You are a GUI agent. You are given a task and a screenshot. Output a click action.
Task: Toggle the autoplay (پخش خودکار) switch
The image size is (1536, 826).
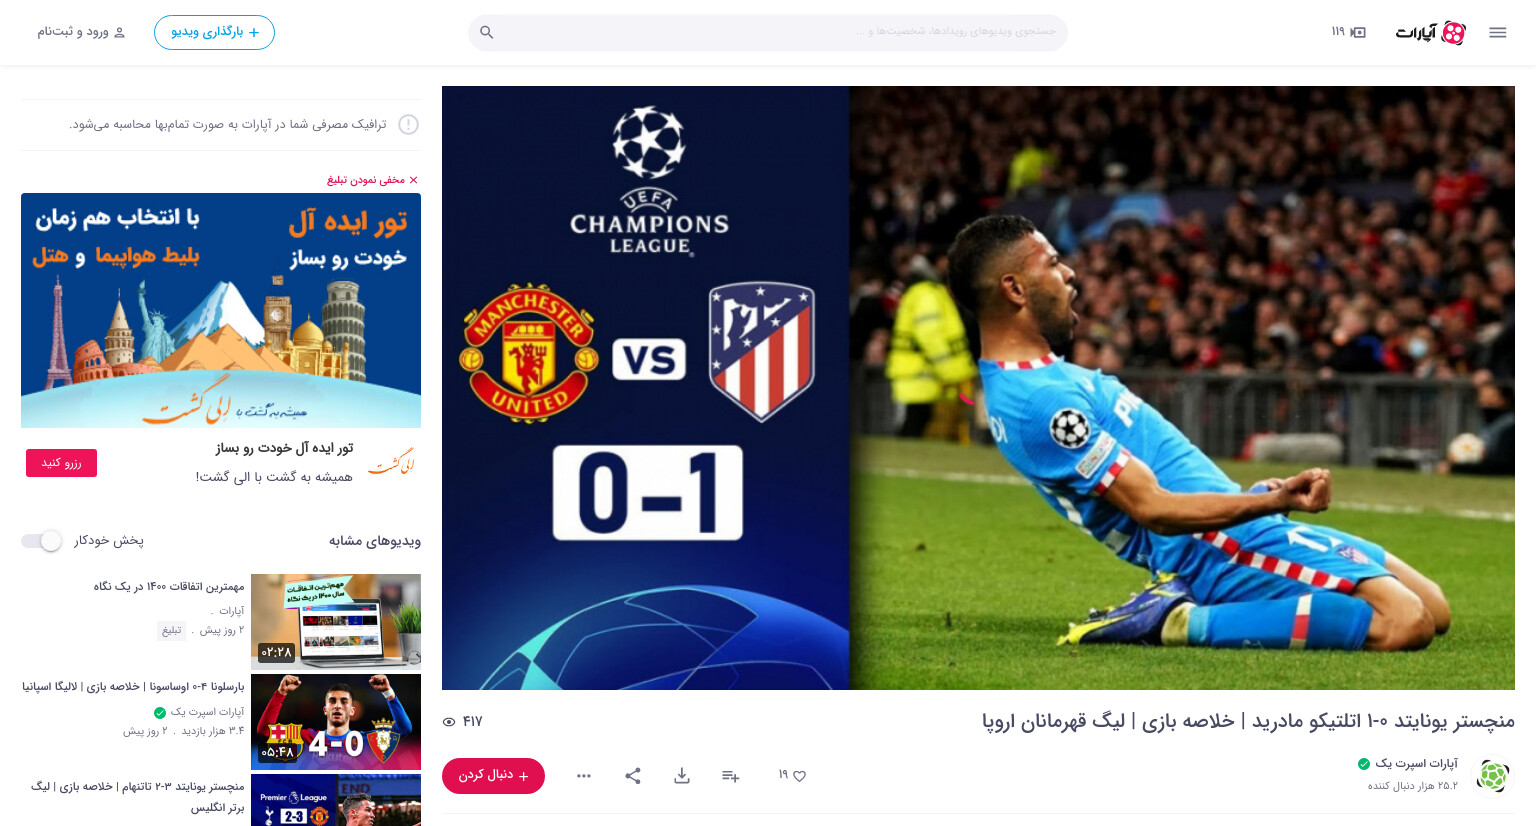[42, 541]
